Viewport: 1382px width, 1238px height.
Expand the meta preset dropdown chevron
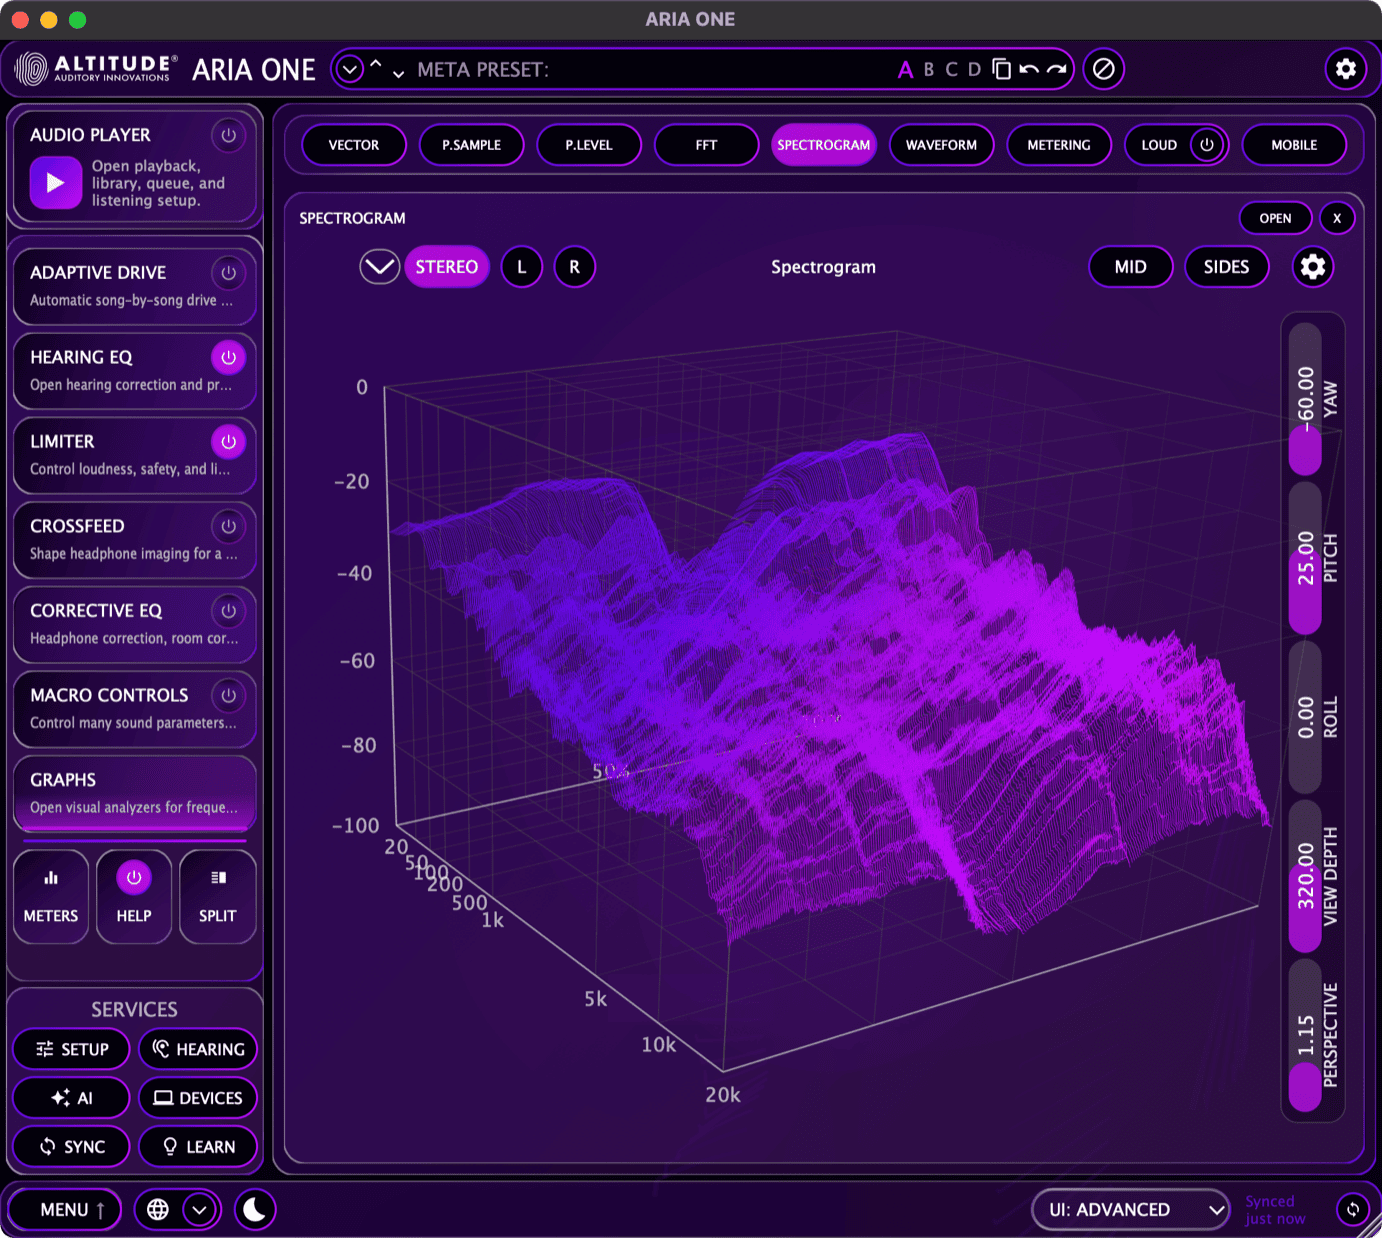[349, 69]
